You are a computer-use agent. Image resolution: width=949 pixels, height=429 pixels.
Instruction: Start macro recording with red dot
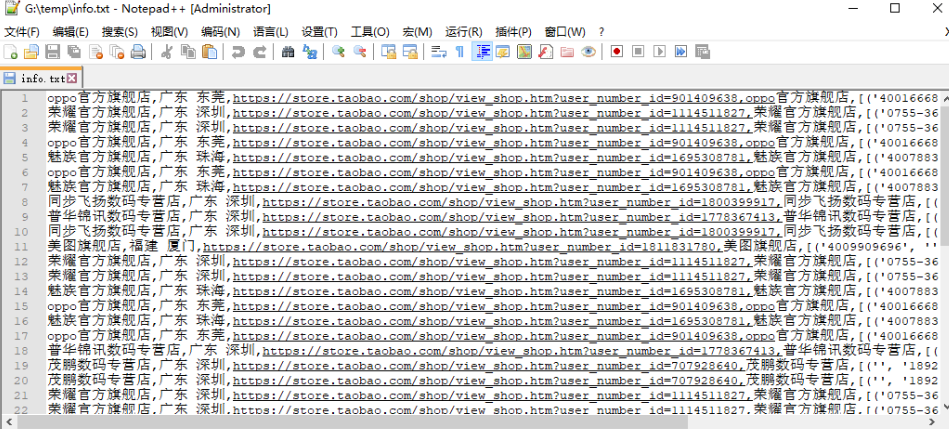(616, 52)
